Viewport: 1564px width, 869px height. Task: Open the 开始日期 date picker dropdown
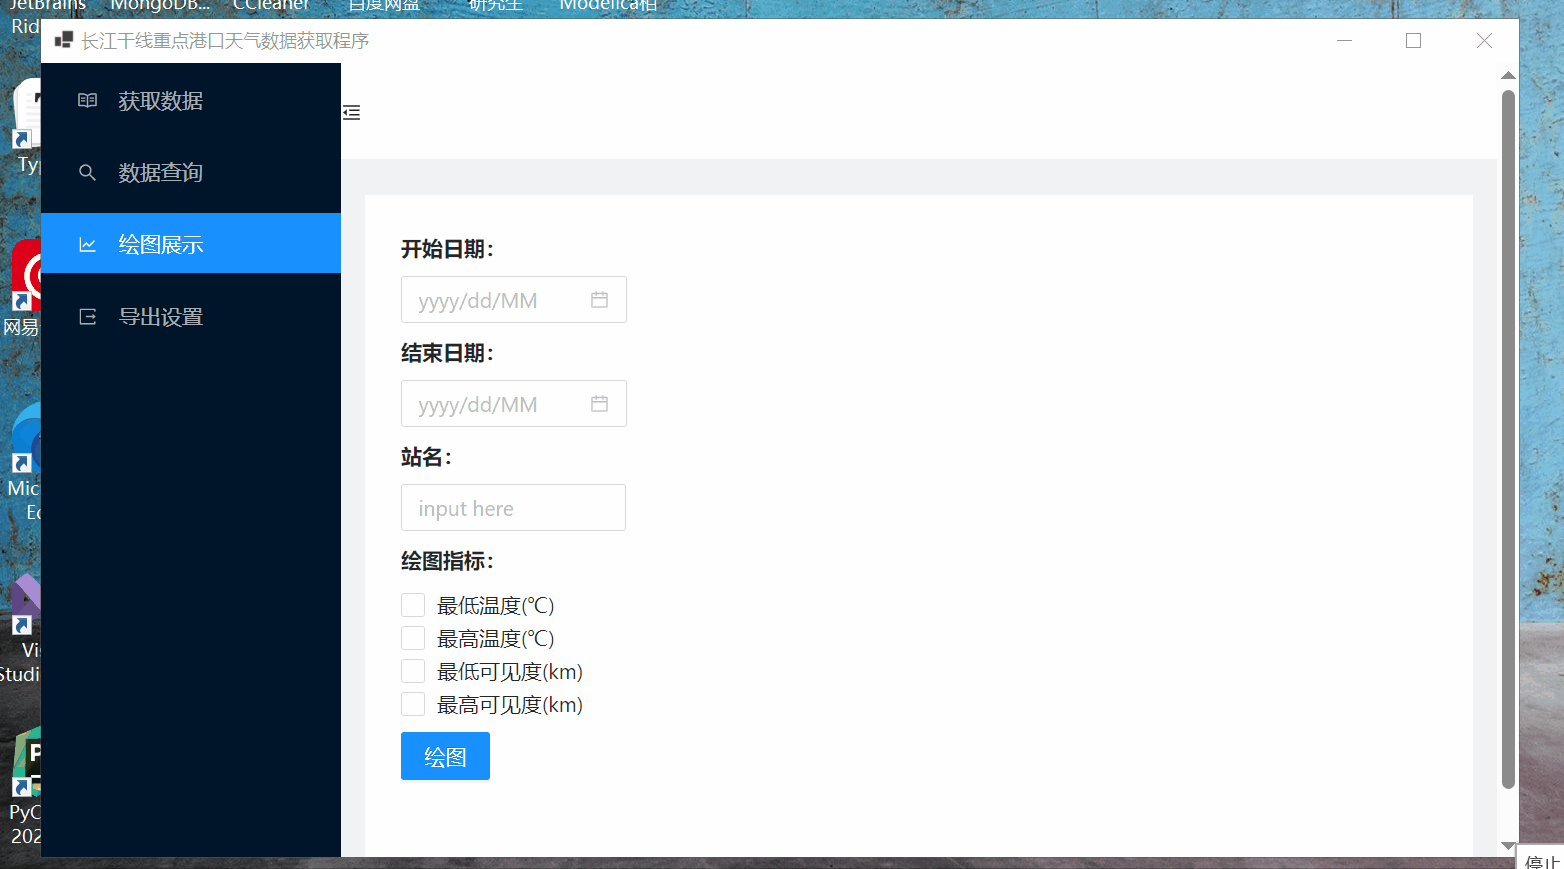tap(500, 299)
